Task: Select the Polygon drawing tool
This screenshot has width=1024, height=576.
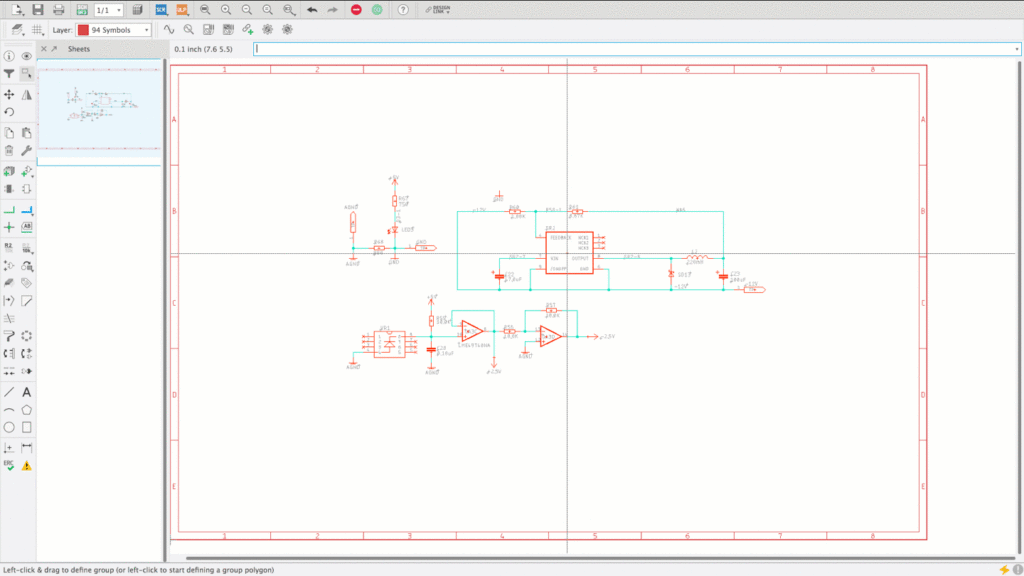Action: coord(27,410)
